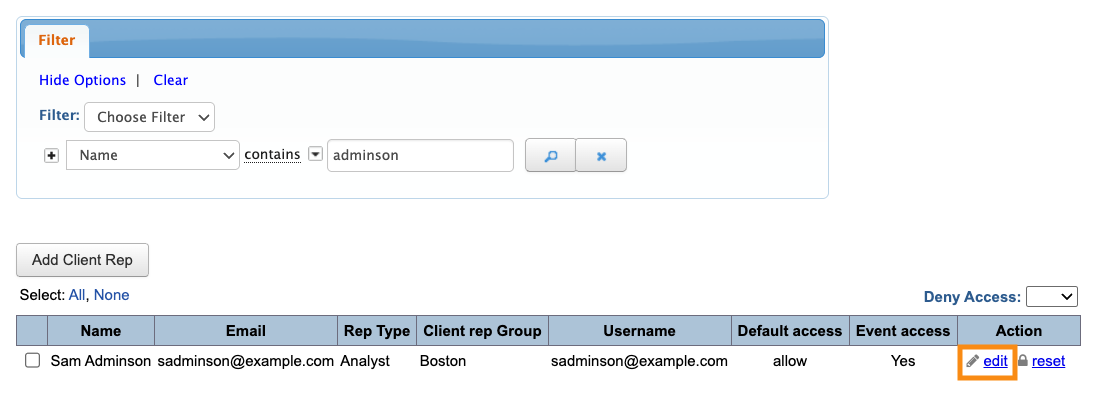Click the reset link for Sam Adminson

(x=1048, y=361)
